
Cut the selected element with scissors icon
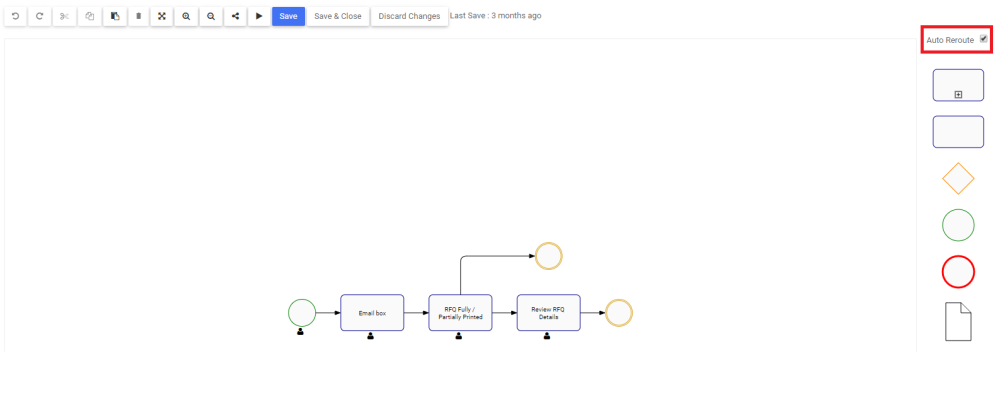click(x=64, y=17)
